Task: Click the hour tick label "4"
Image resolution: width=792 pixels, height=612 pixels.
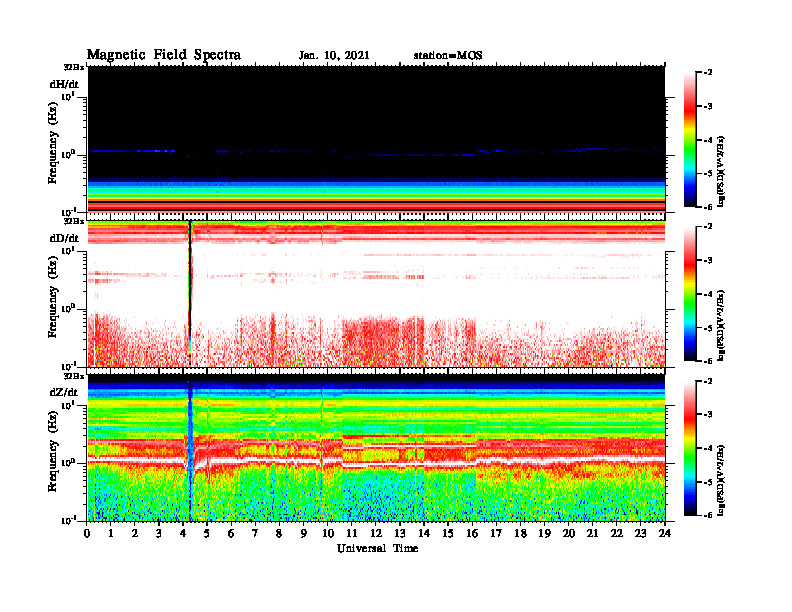Action: point(183,533)
